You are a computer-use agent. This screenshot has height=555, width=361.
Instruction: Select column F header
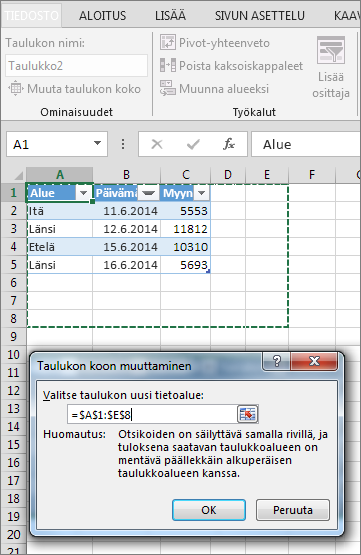click(312, 175)
